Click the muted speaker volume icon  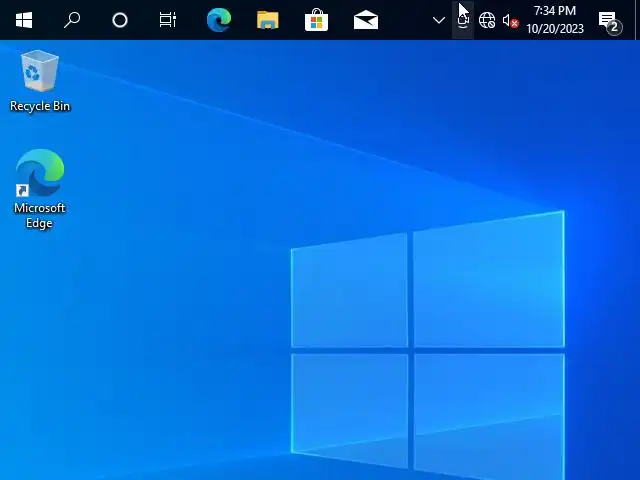click(x=510, y=20)
